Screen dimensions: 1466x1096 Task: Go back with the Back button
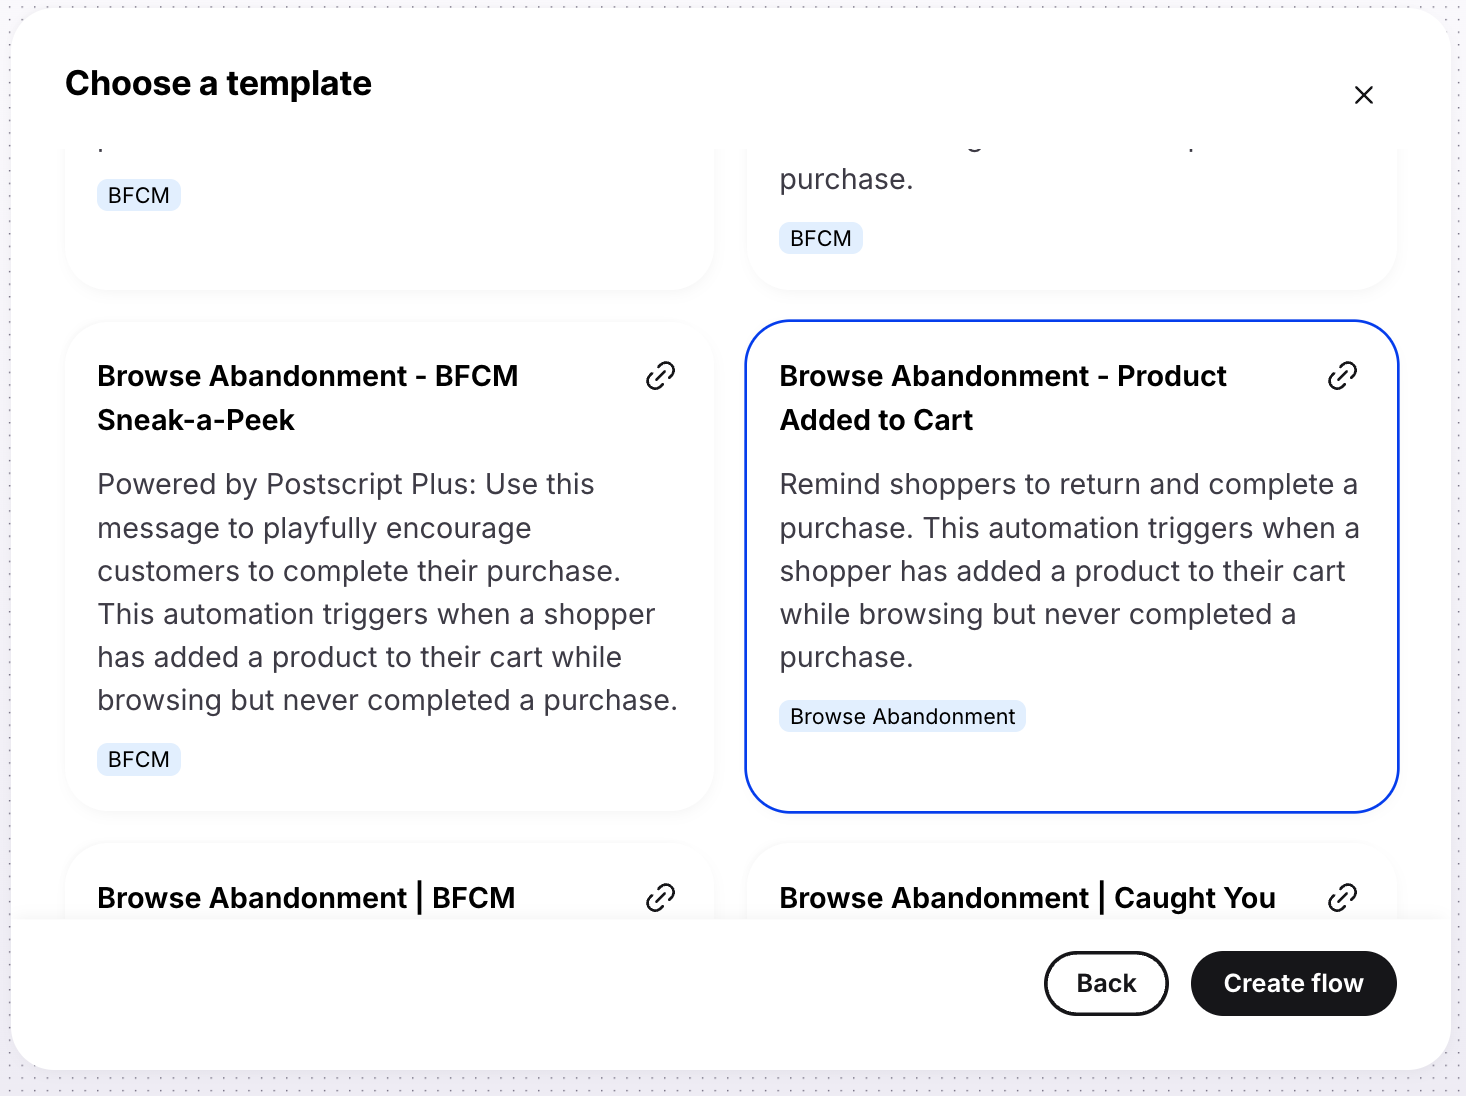1106,983
